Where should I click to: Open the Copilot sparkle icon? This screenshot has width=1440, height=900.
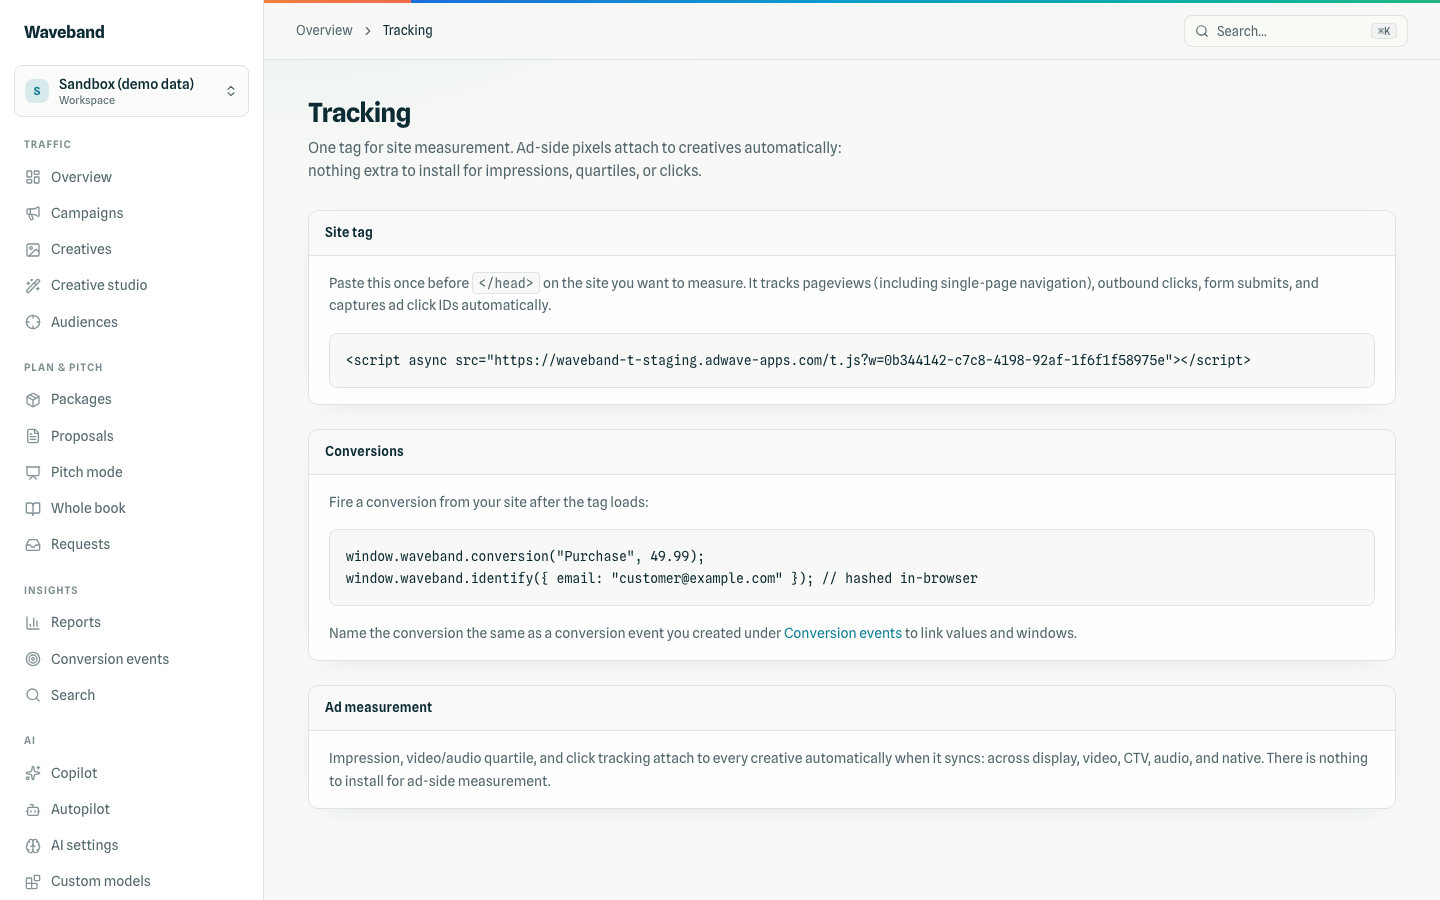(33, 773)
